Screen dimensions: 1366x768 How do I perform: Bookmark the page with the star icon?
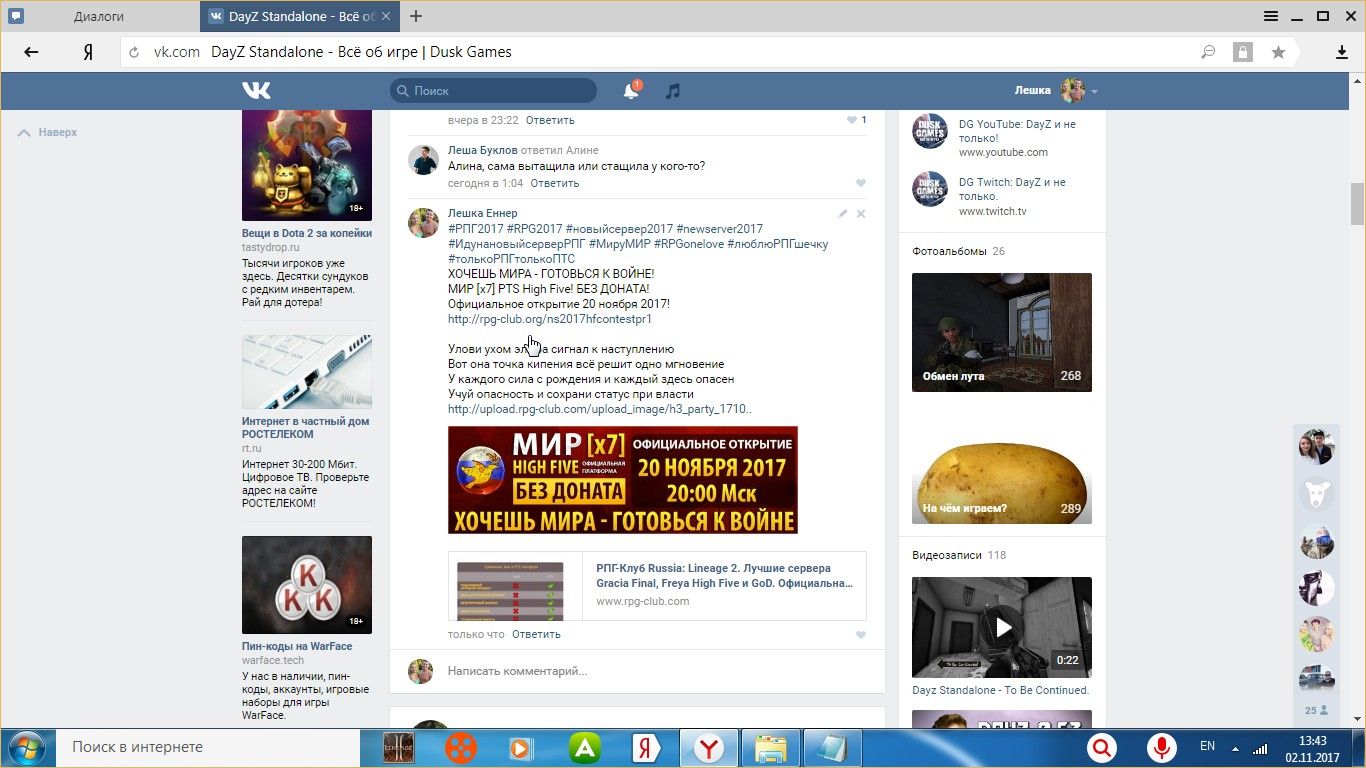[x=1278, y=52]
